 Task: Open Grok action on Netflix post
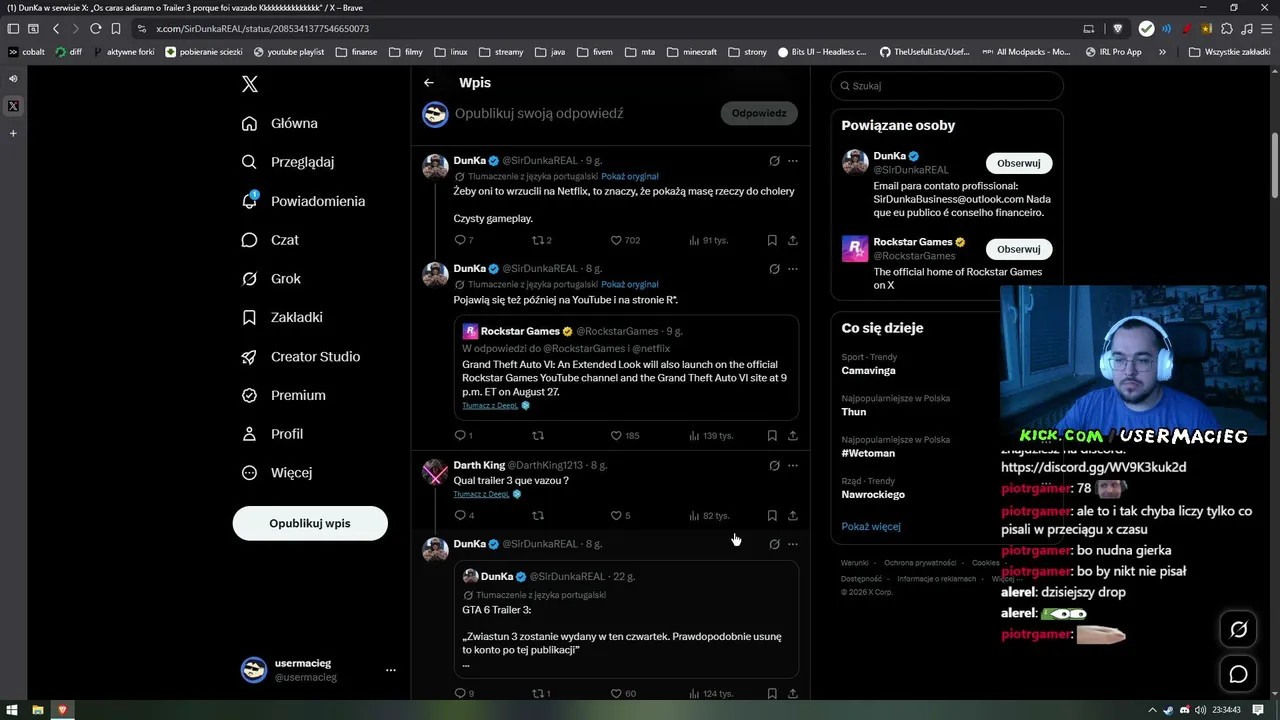[x=774, y=160]
